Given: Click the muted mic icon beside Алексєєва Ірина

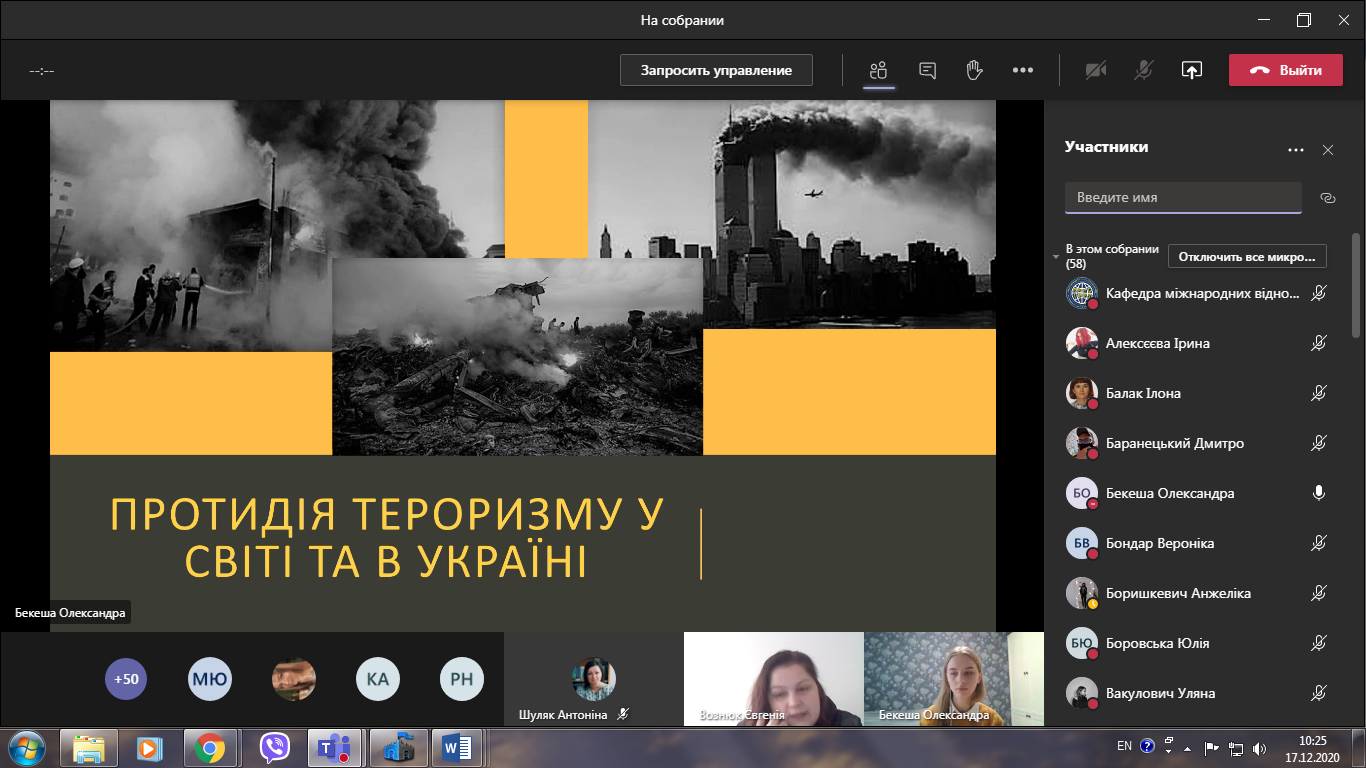Looking at the screenshot, I should [1319, 343].
